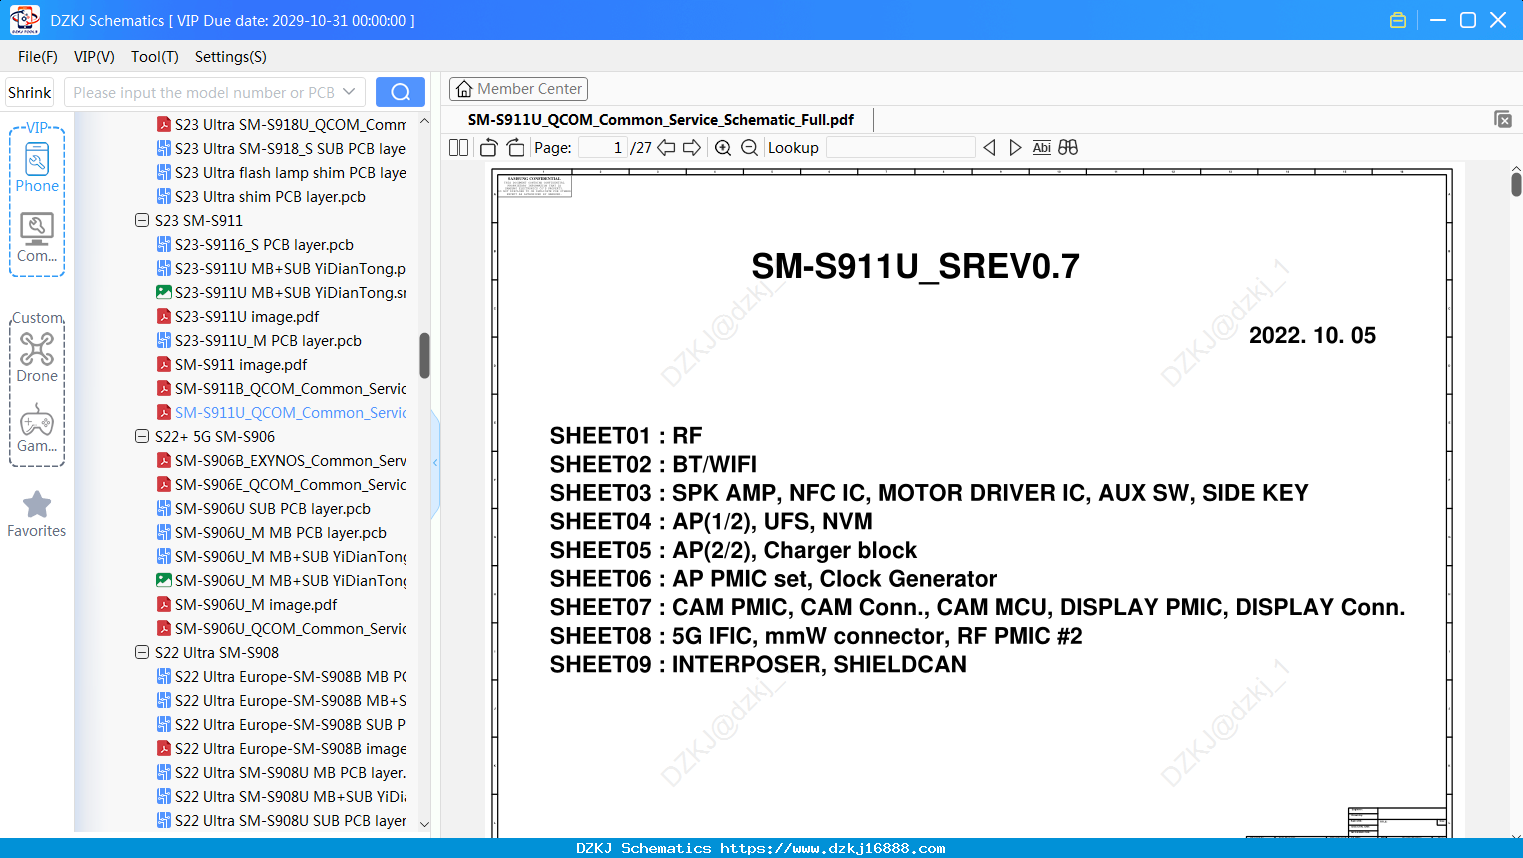Image resolution: width=1523 pixels, height=858 pixels.
Task: Open SM-S906B_EXYNOS_Common_Serv PDF
Action: tap(281, 460)
